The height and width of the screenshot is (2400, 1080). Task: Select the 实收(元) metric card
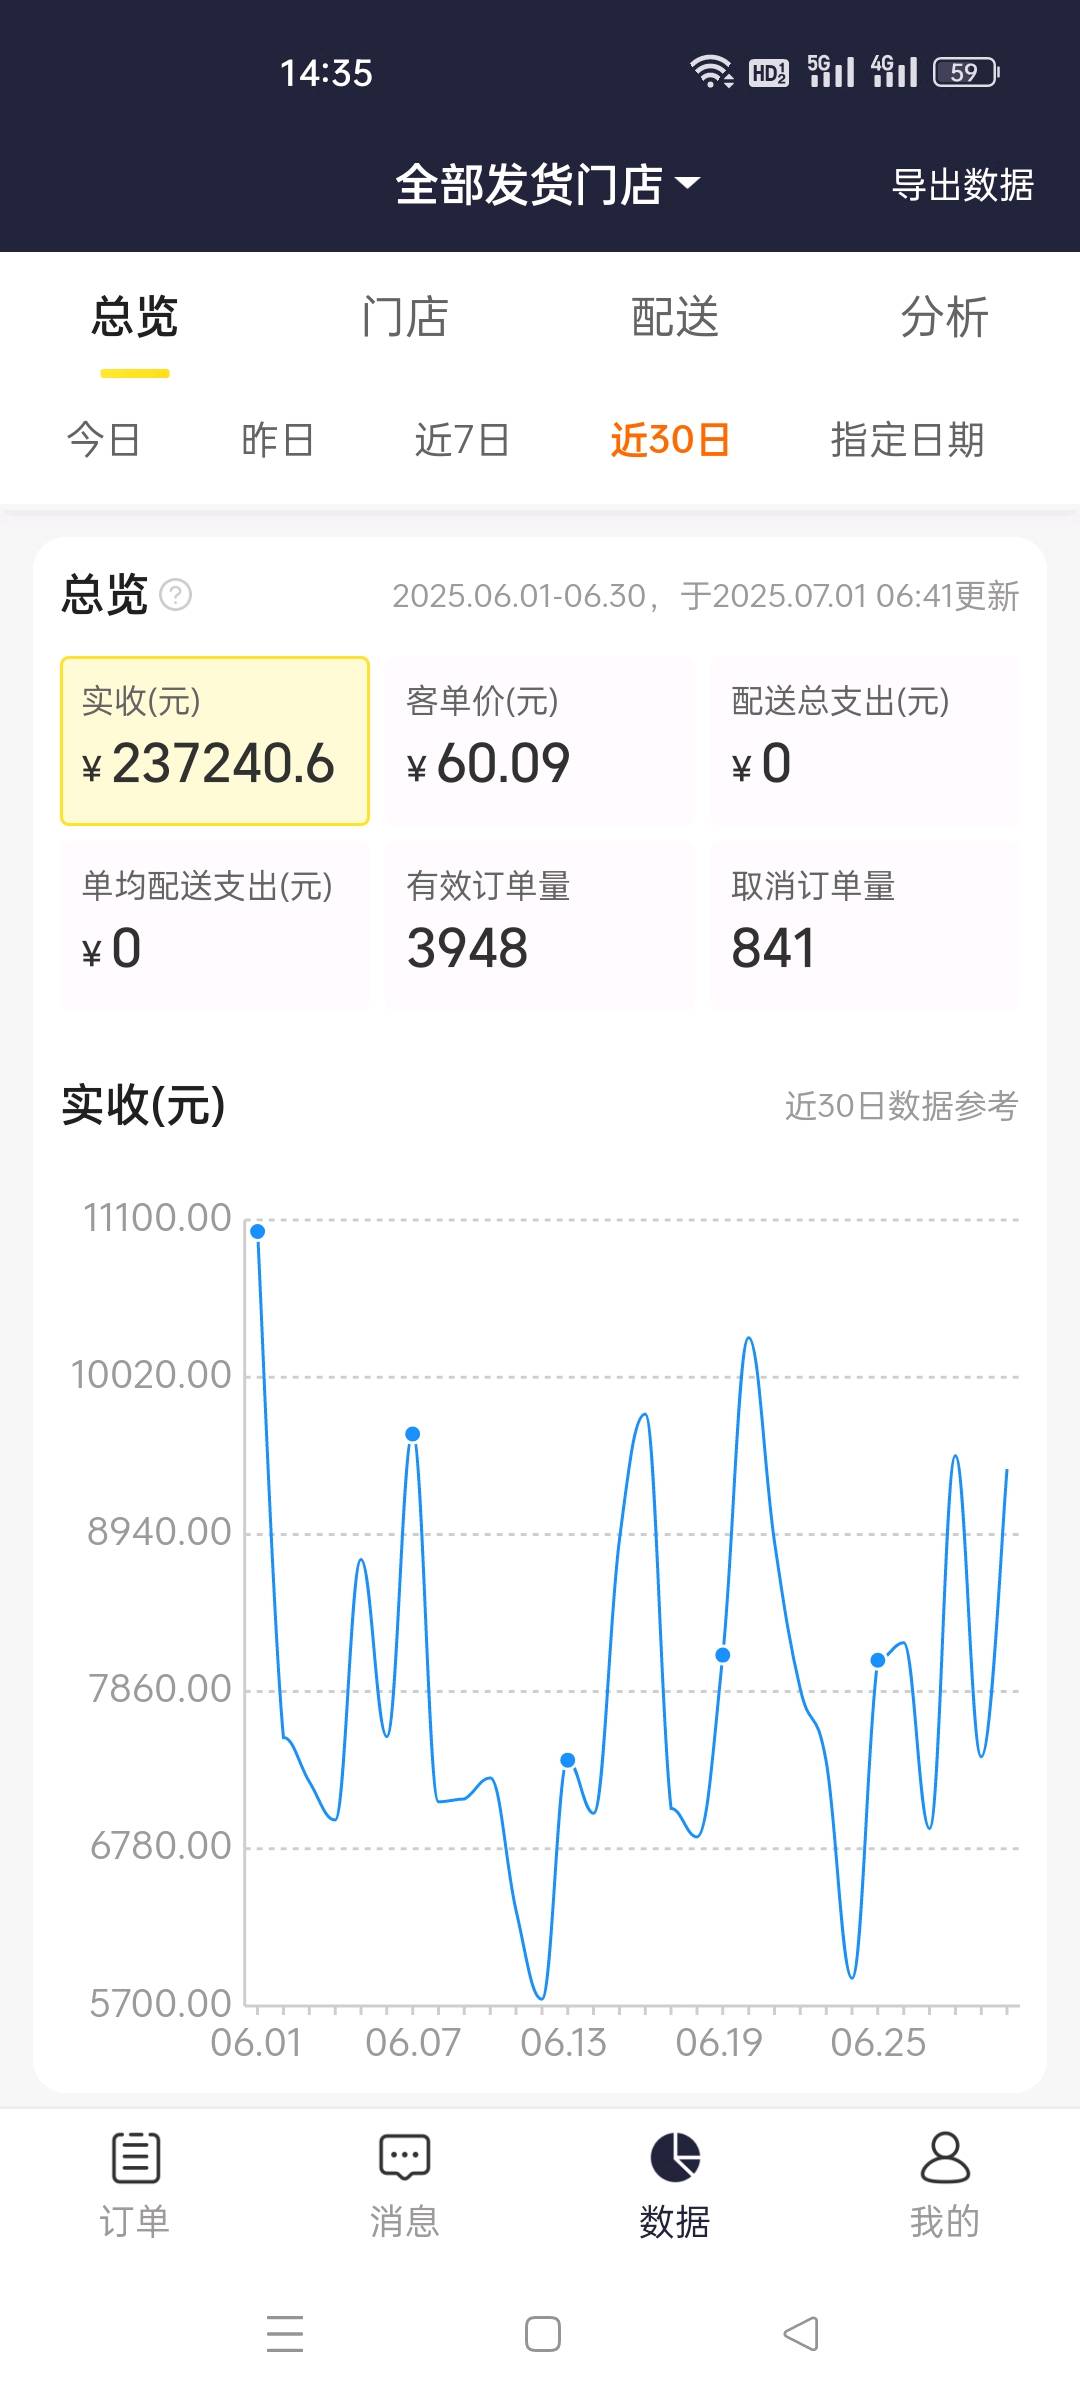pyautogui.click(x=215, y=741)
